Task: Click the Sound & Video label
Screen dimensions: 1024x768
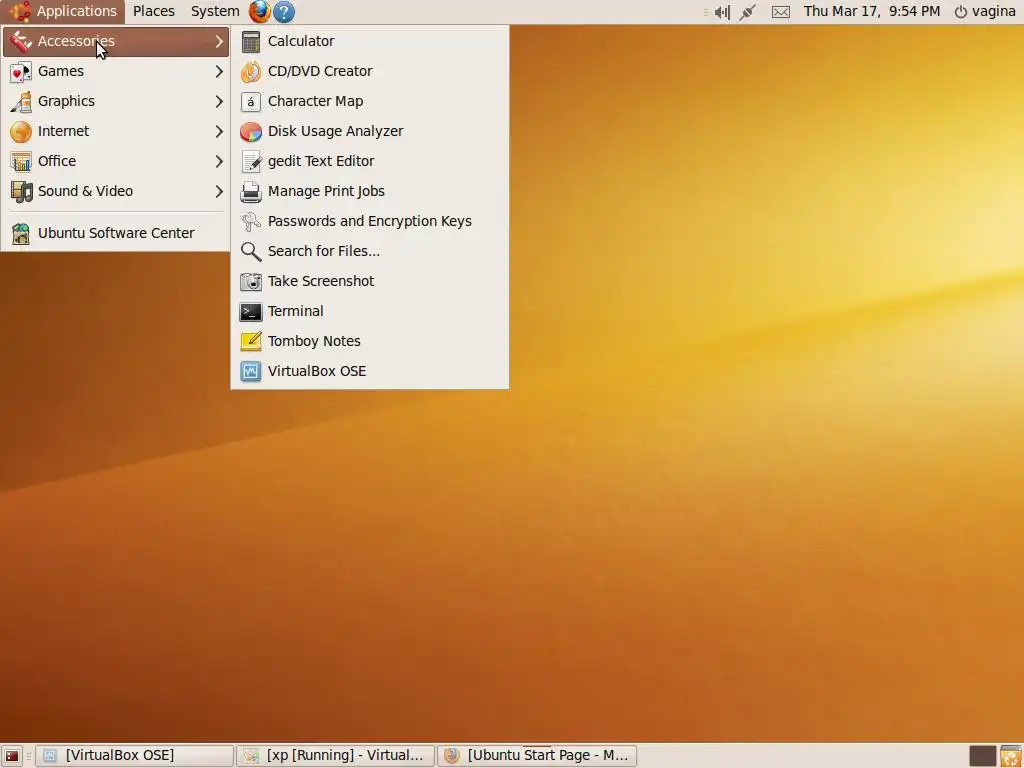Action: click(x=86, y=191)
